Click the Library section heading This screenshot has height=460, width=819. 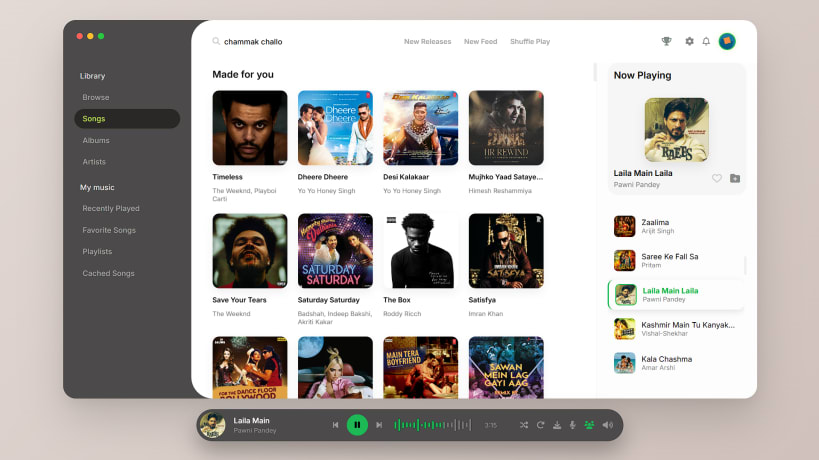tap(92, 76)
